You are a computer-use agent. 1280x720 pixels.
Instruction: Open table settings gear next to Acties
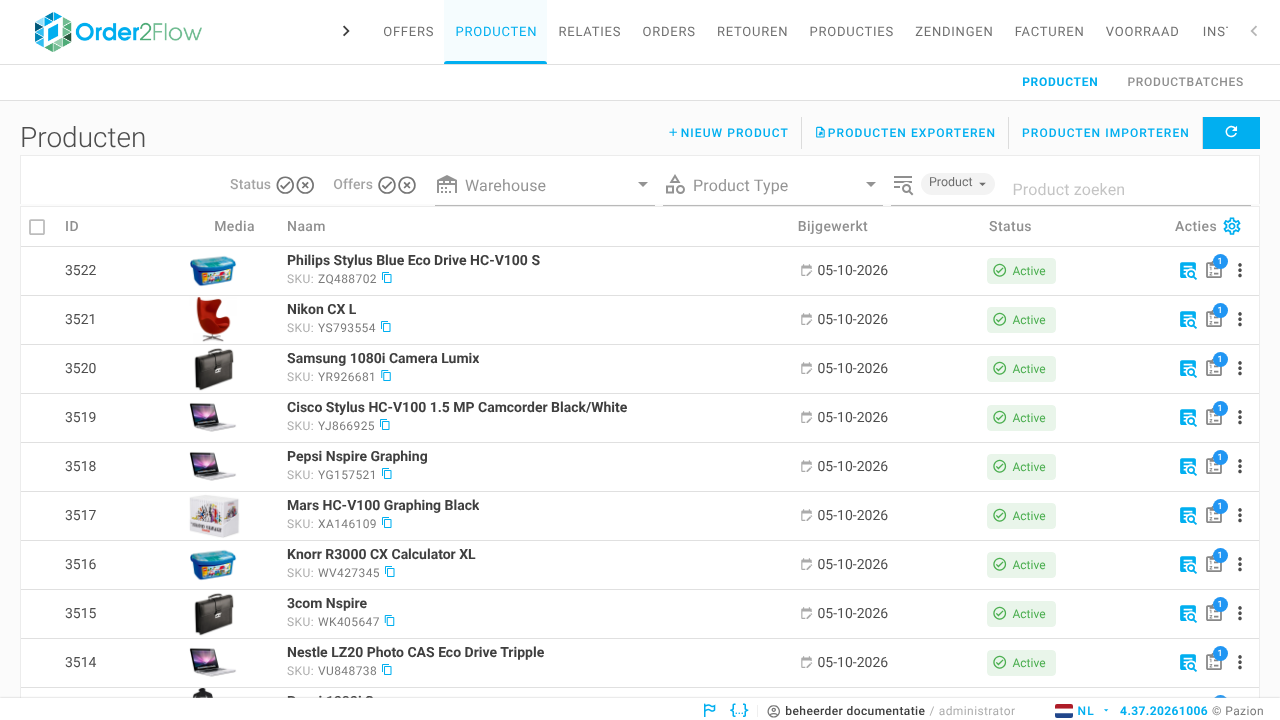click(1232, 226)
